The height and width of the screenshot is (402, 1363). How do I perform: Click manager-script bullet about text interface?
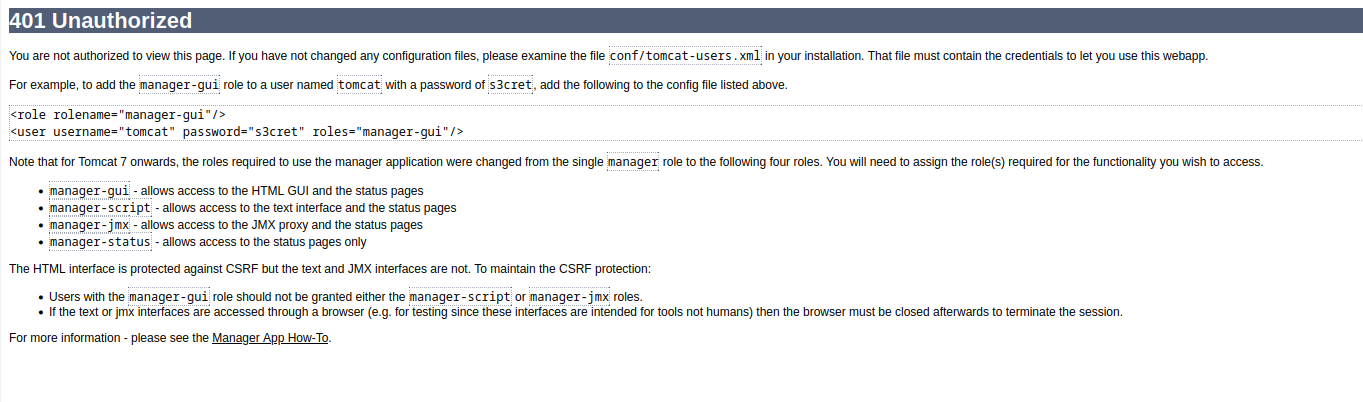click(100, 208)
